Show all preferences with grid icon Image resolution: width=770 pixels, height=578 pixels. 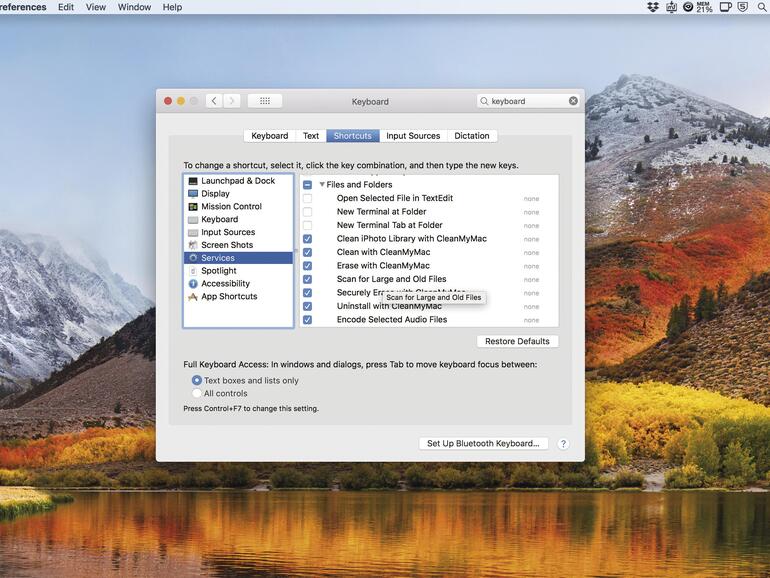[x=265, y=101]
